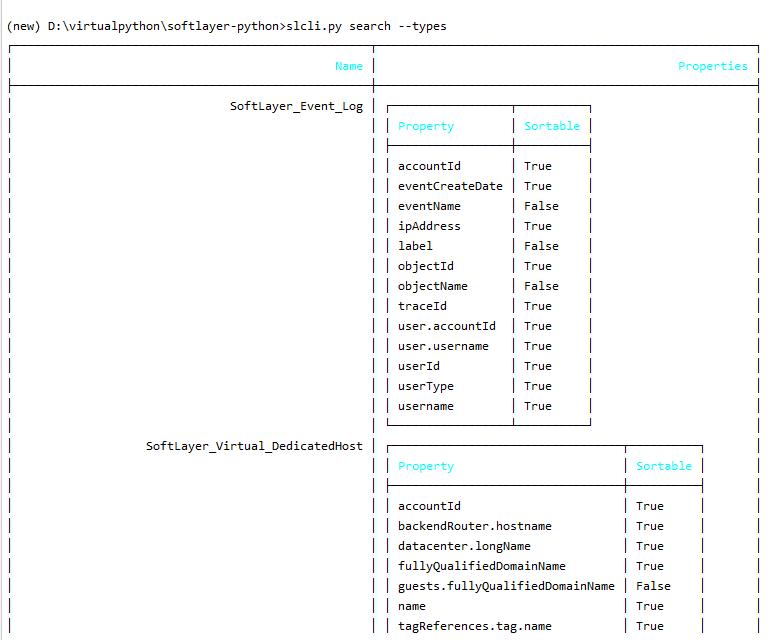772x640 pixels.
Task: Click the DedicatedHost row 'fullyQualifiedDomainName'
Action: [482, 567]
